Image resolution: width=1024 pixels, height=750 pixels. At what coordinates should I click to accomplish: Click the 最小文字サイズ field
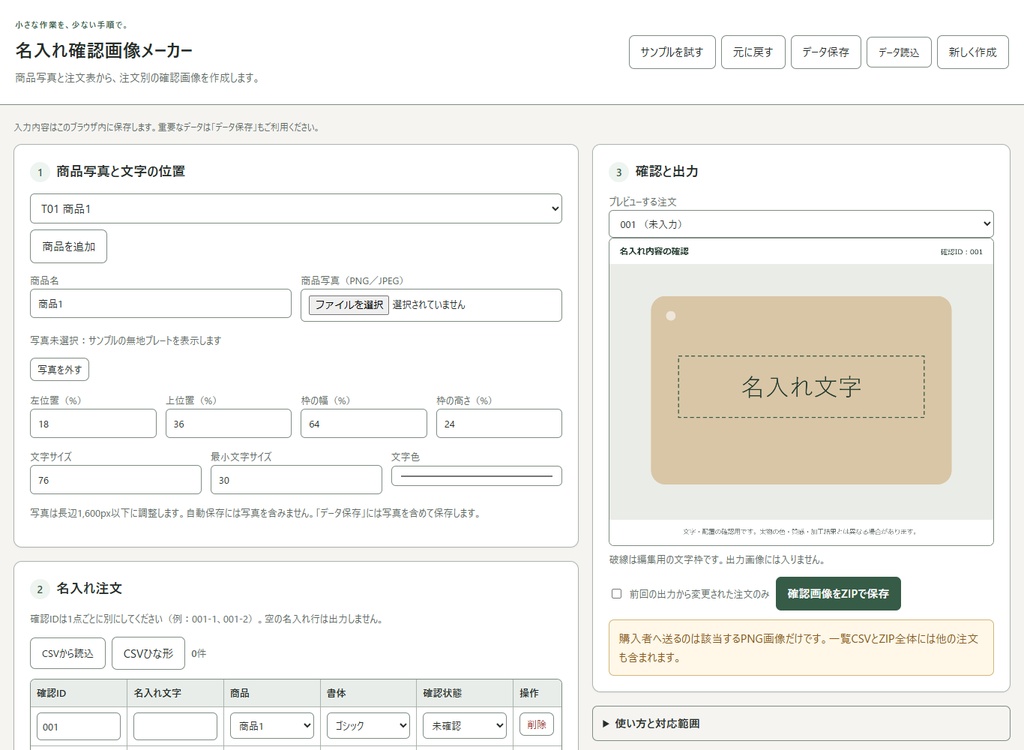[296, 480]
